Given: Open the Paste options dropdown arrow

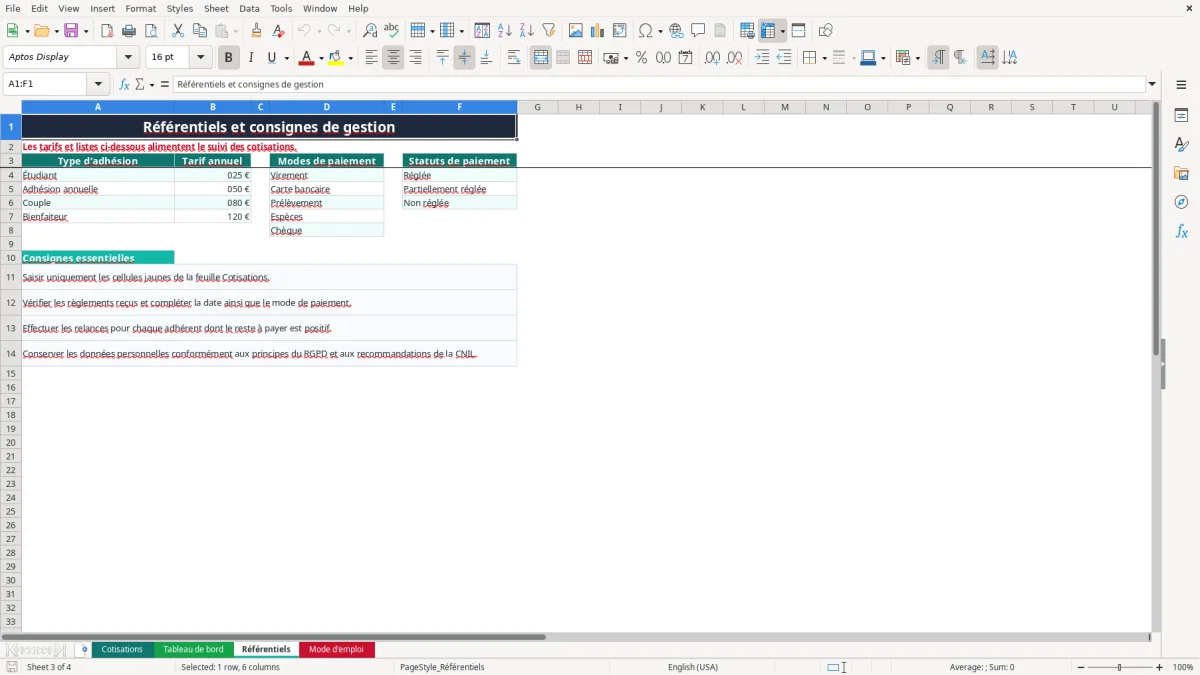Looking at the screenshot, I should click(236, 31).
